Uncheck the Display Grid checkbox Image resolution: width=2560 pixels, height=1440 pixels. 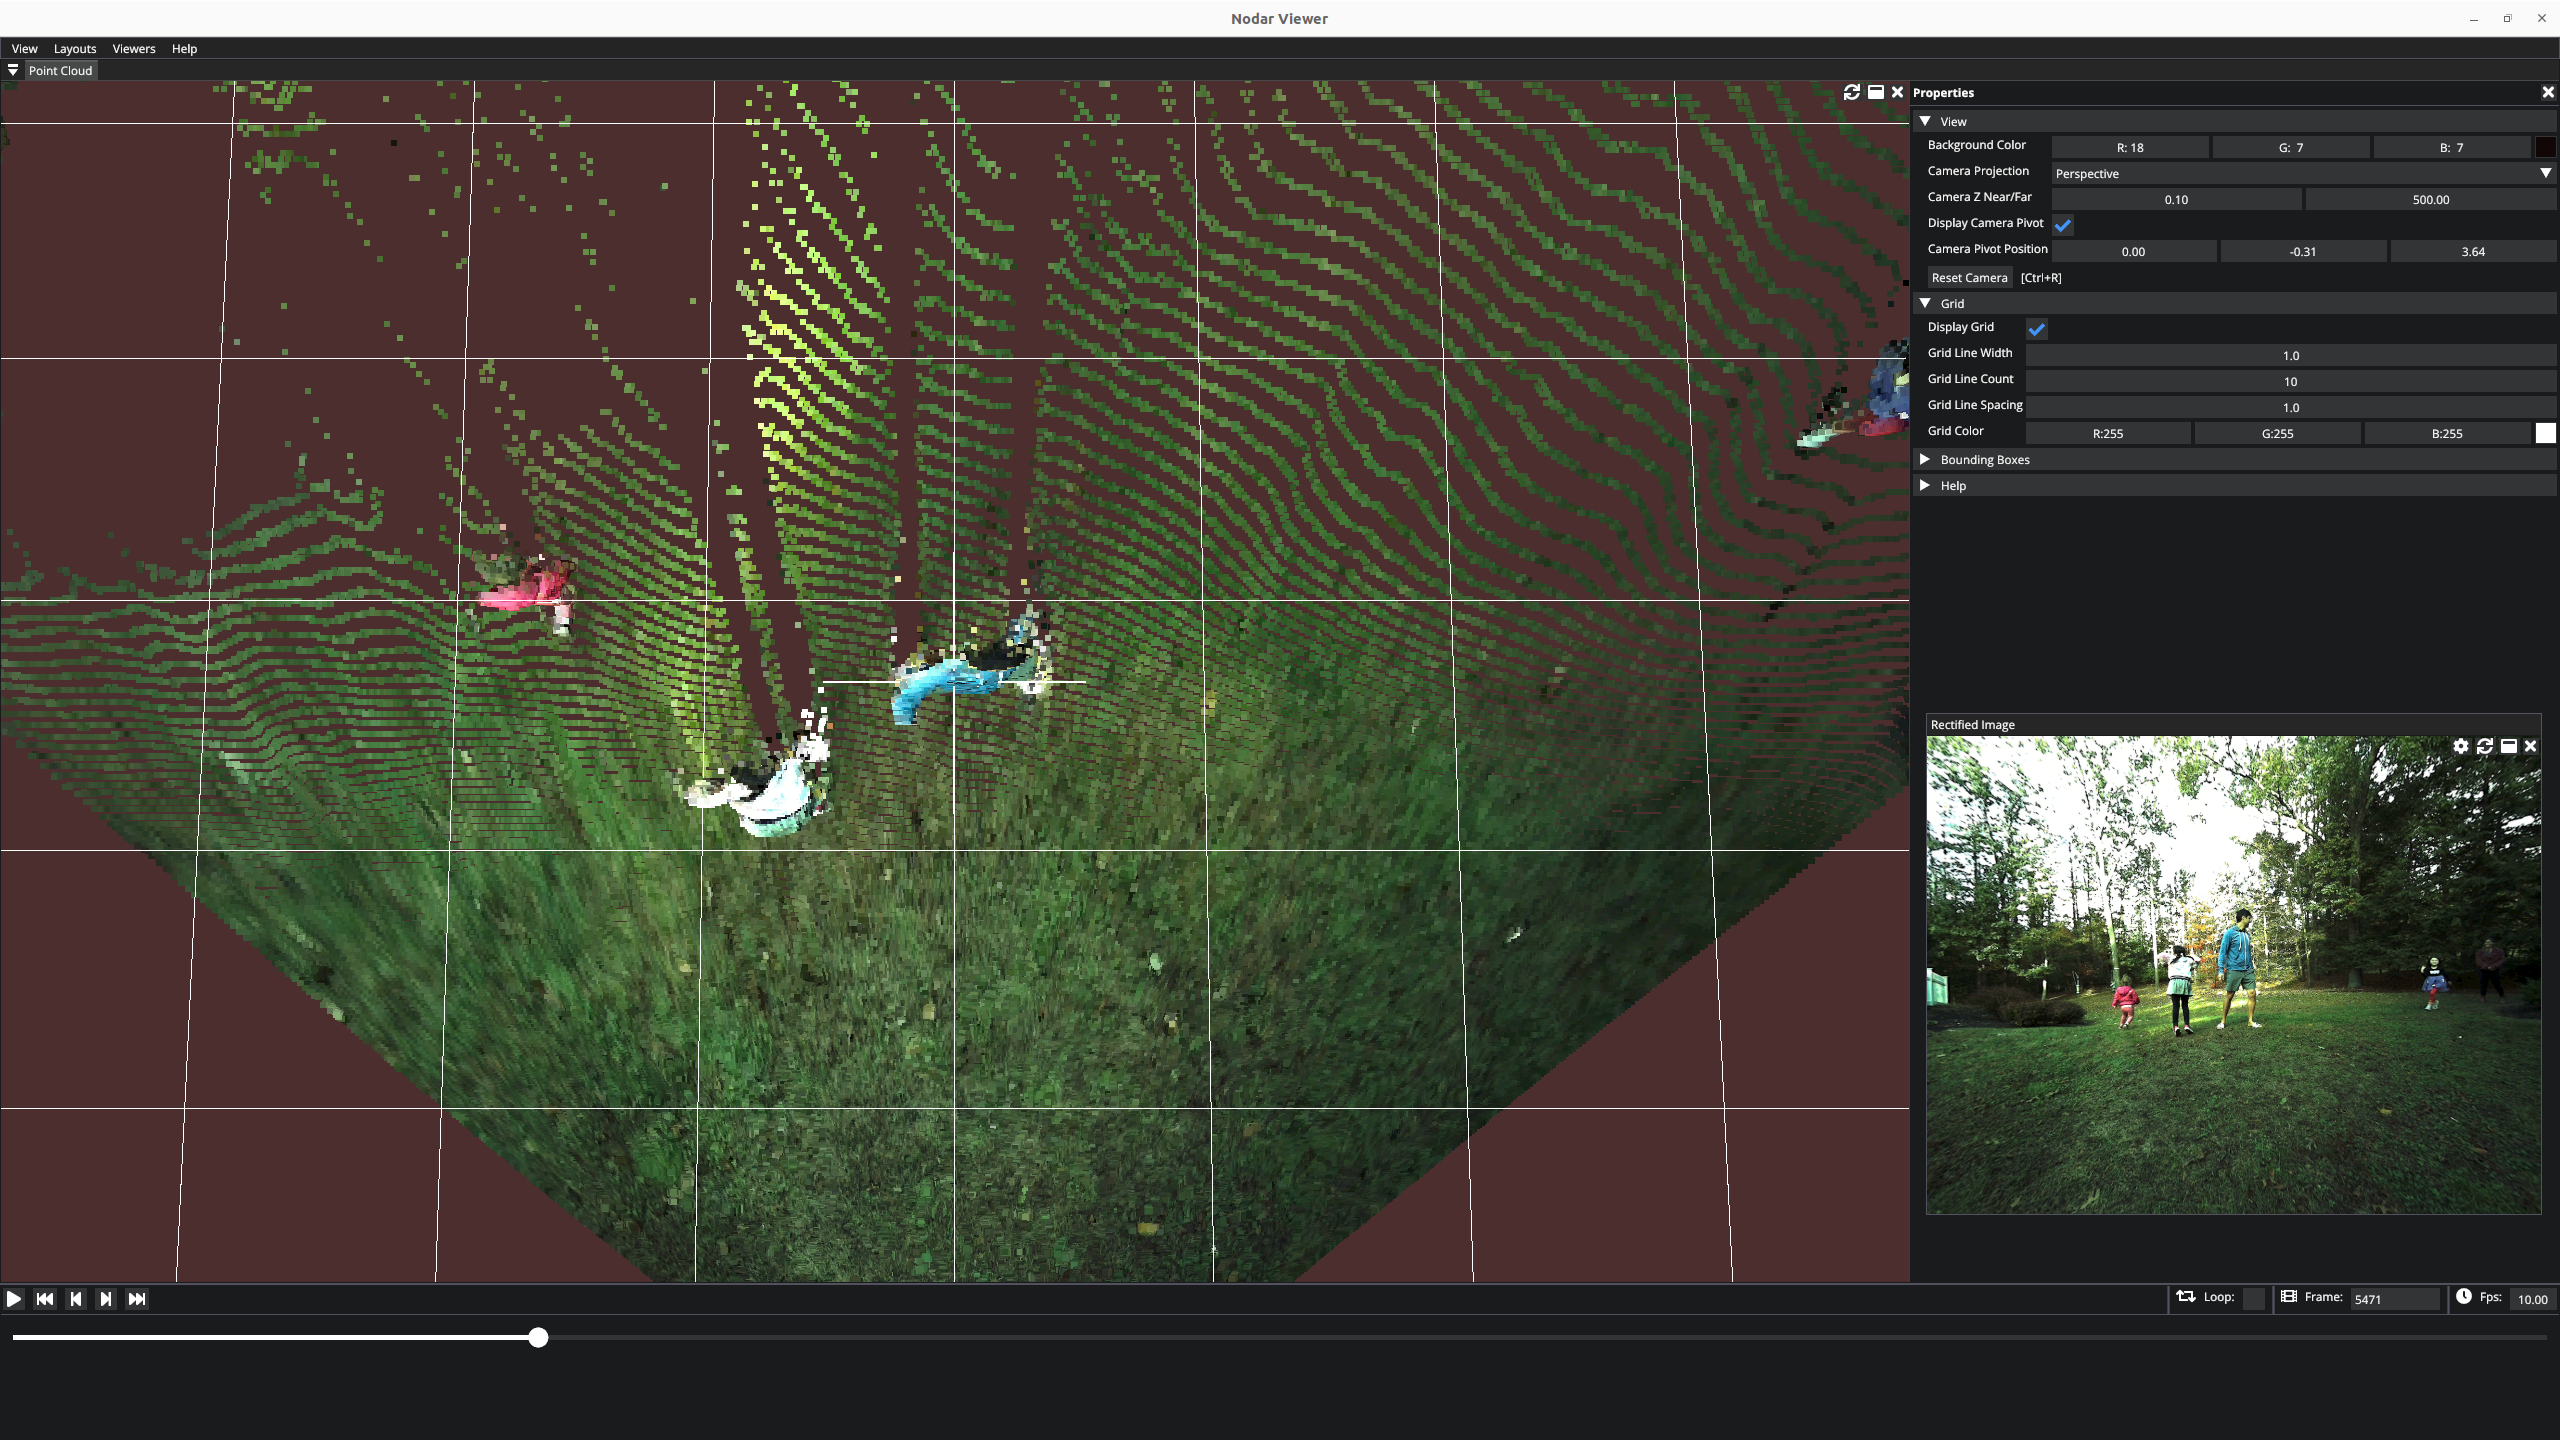2037,329
